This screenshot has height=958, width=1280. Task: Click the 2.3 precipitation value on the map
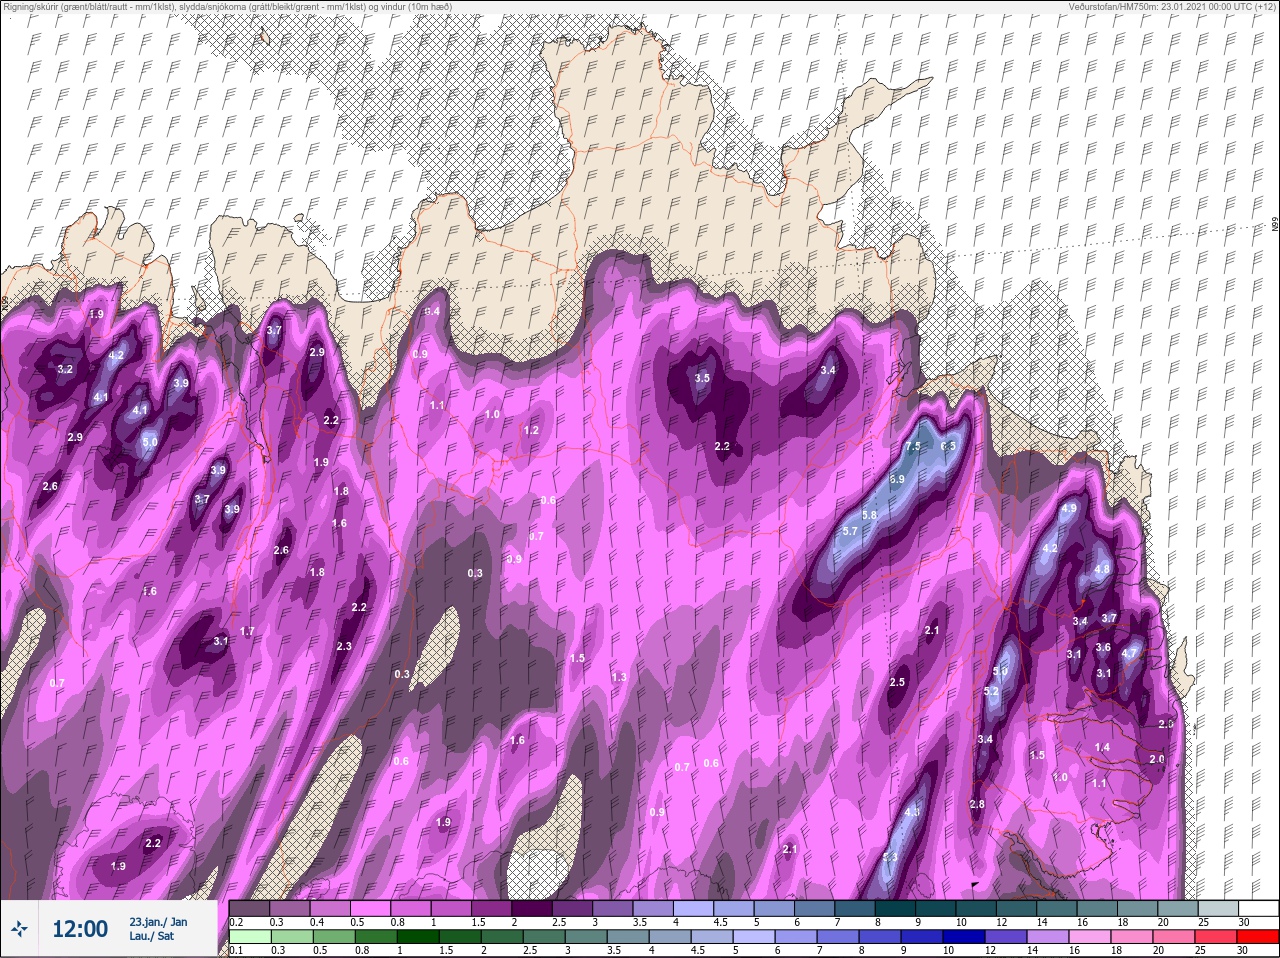pos(344,646)
